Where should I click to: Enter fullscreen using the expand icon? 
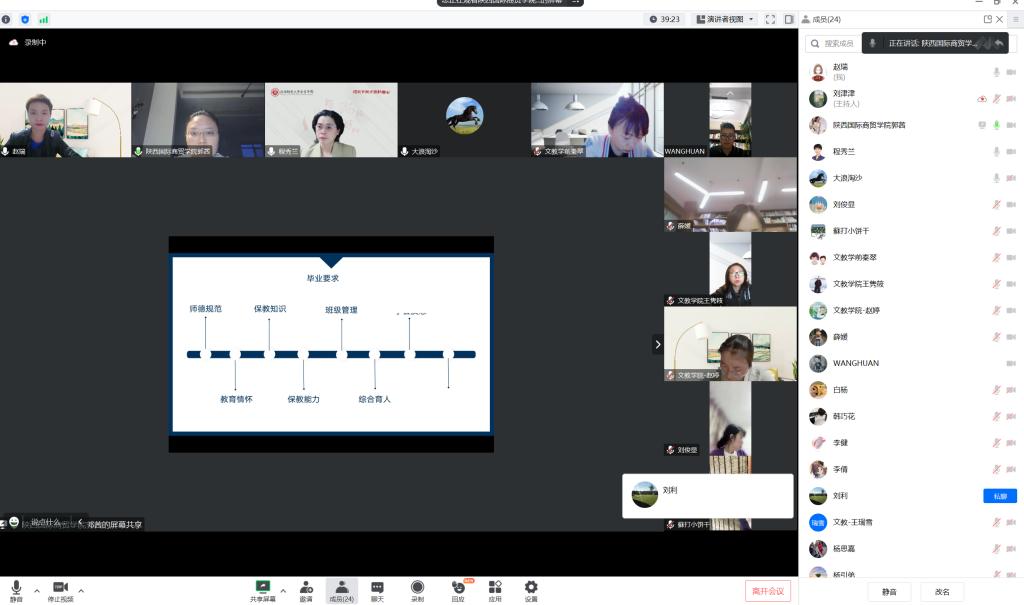(x=770, y=20)
